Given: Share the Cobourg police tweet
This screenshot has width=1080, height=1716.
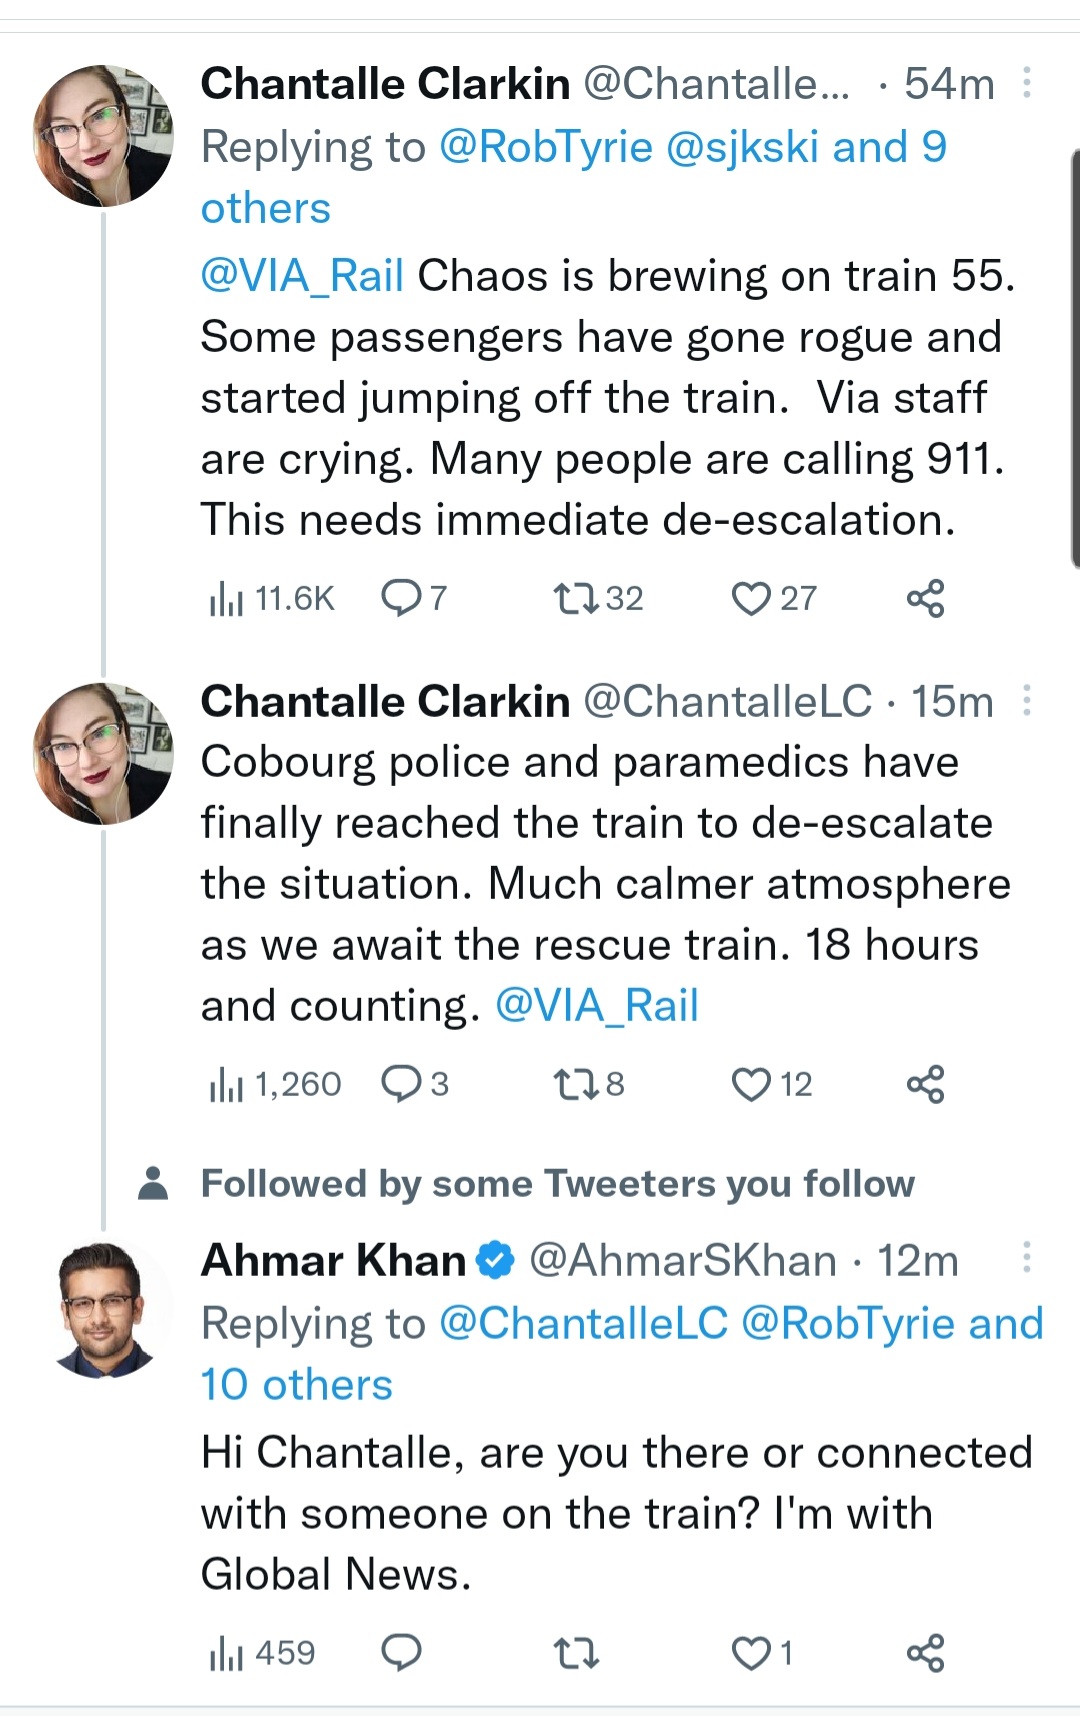Looking at the screenshot, I should click(925, 1084).
